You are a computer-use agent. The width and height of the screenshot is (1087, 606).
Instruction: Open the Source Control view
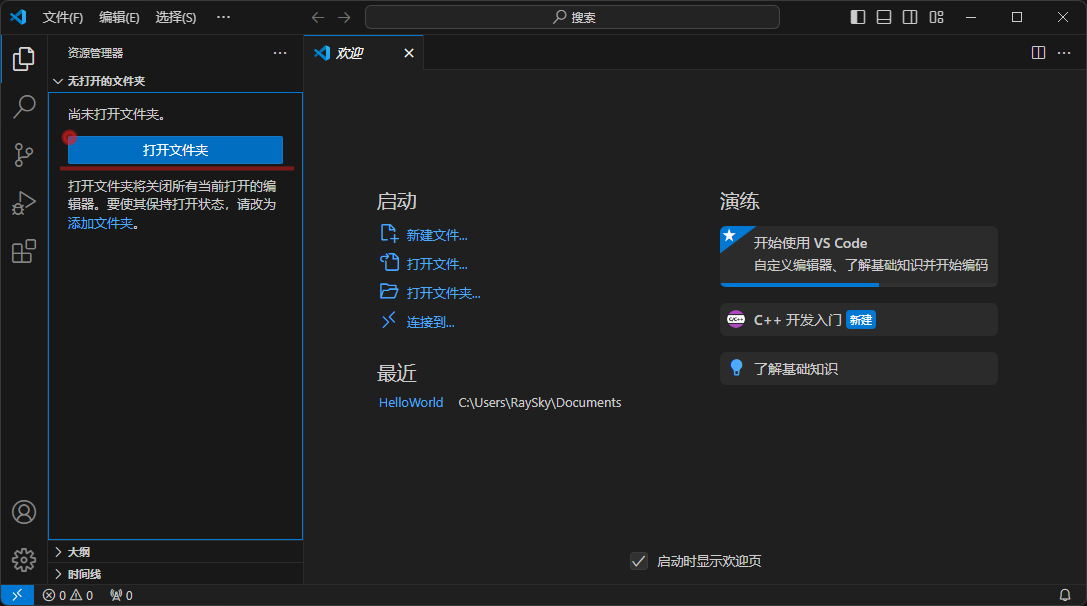click(x=24, y=155)
